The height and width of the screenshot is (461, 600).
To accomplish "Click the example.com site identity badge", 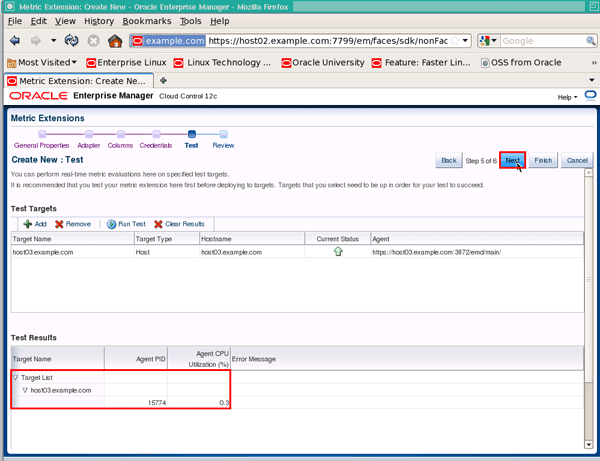I will pos(168,41).
